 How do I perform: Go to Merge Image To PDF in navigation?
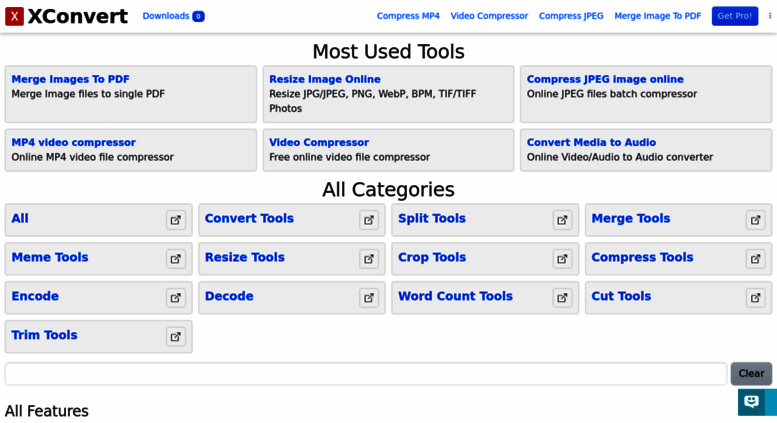(x=658, y=16)
